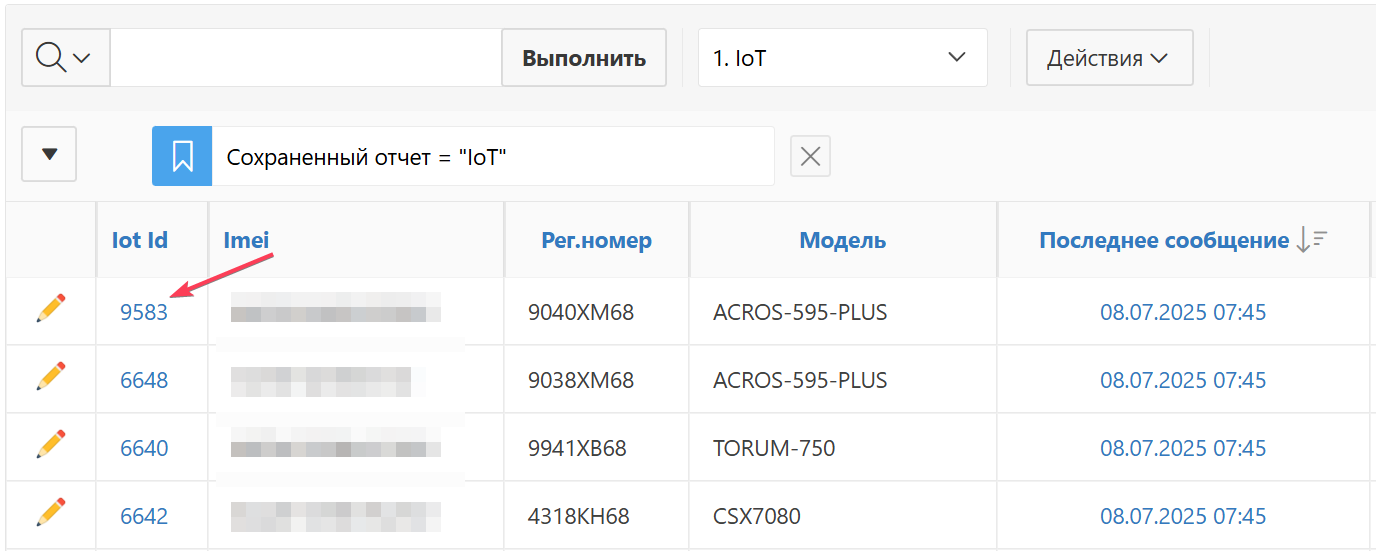Click the Модель column header

coord(842,240)
